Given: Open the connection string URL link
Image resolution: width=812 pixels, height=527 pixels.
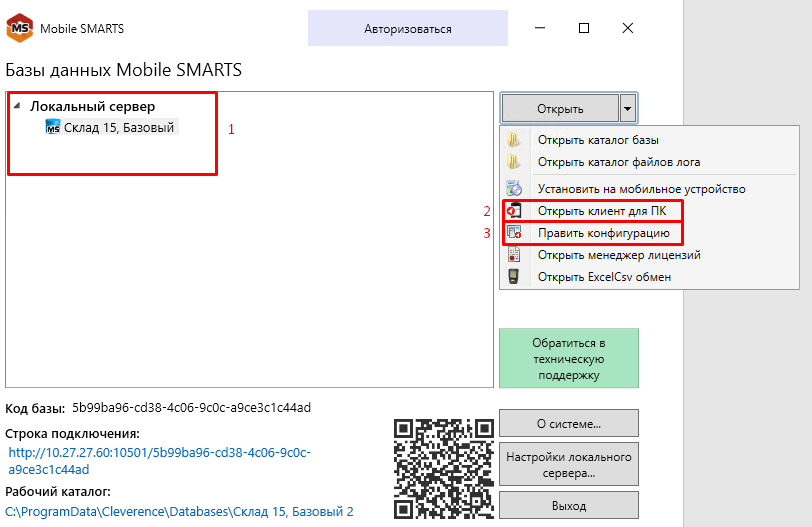Looking at the screenshot, I should (x=159, y=461).
